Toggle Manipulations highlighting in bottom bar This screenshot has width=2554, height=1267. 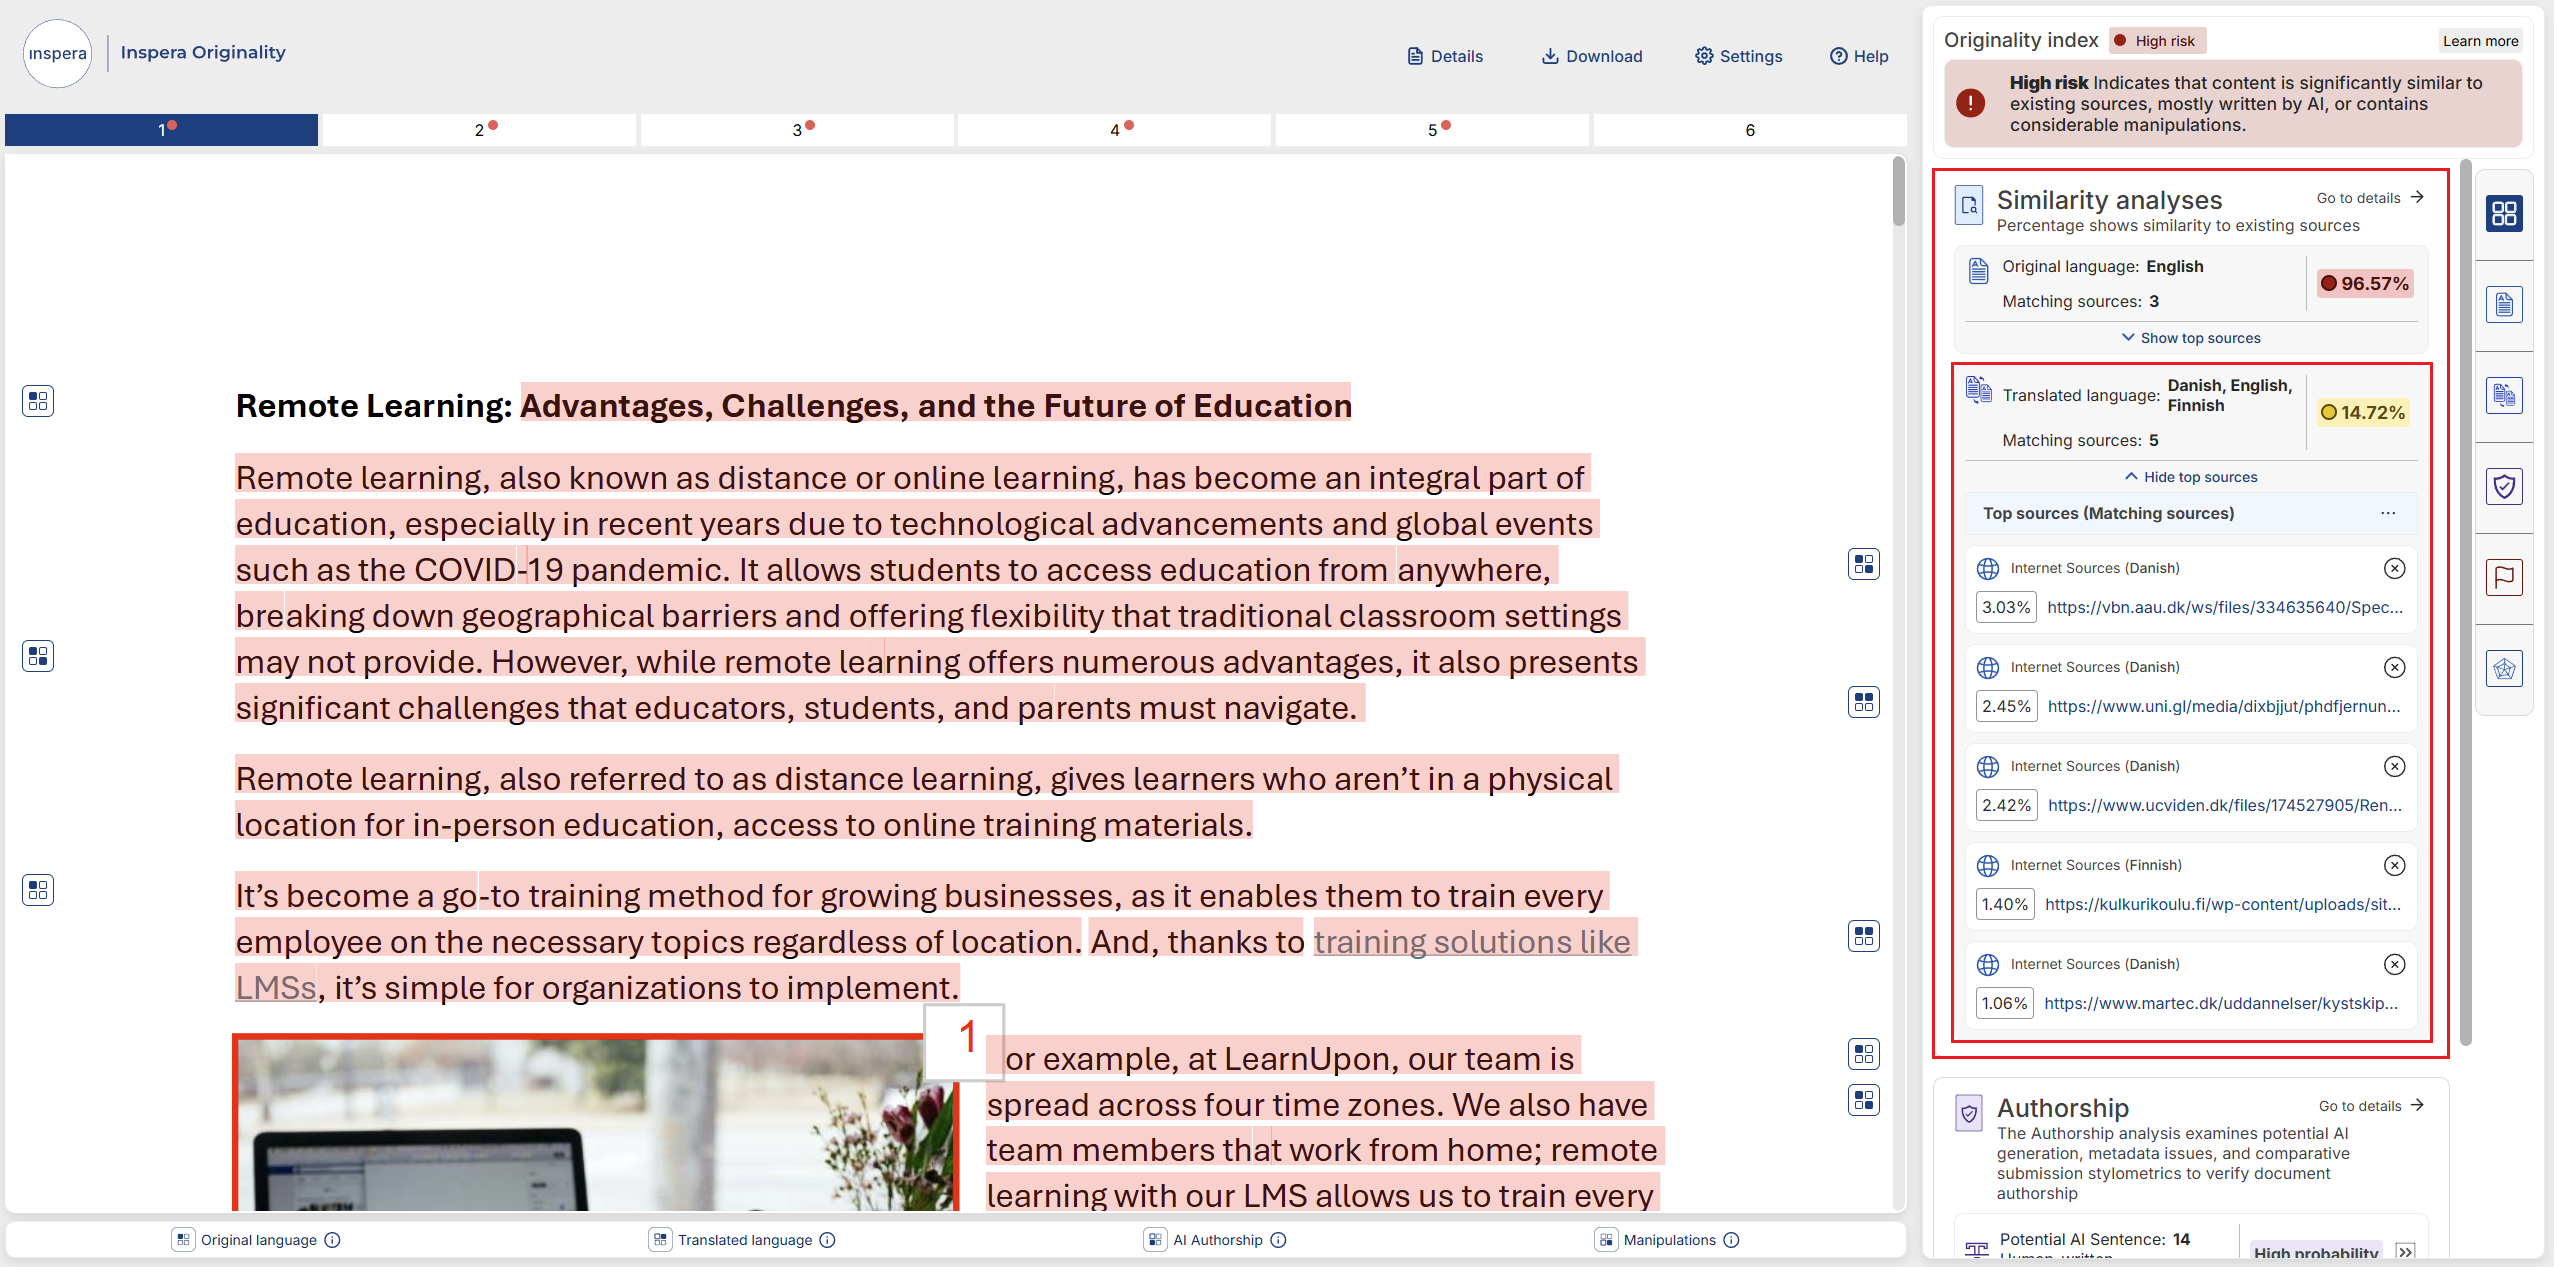pyautogui.click(x=1606, y=1240)
